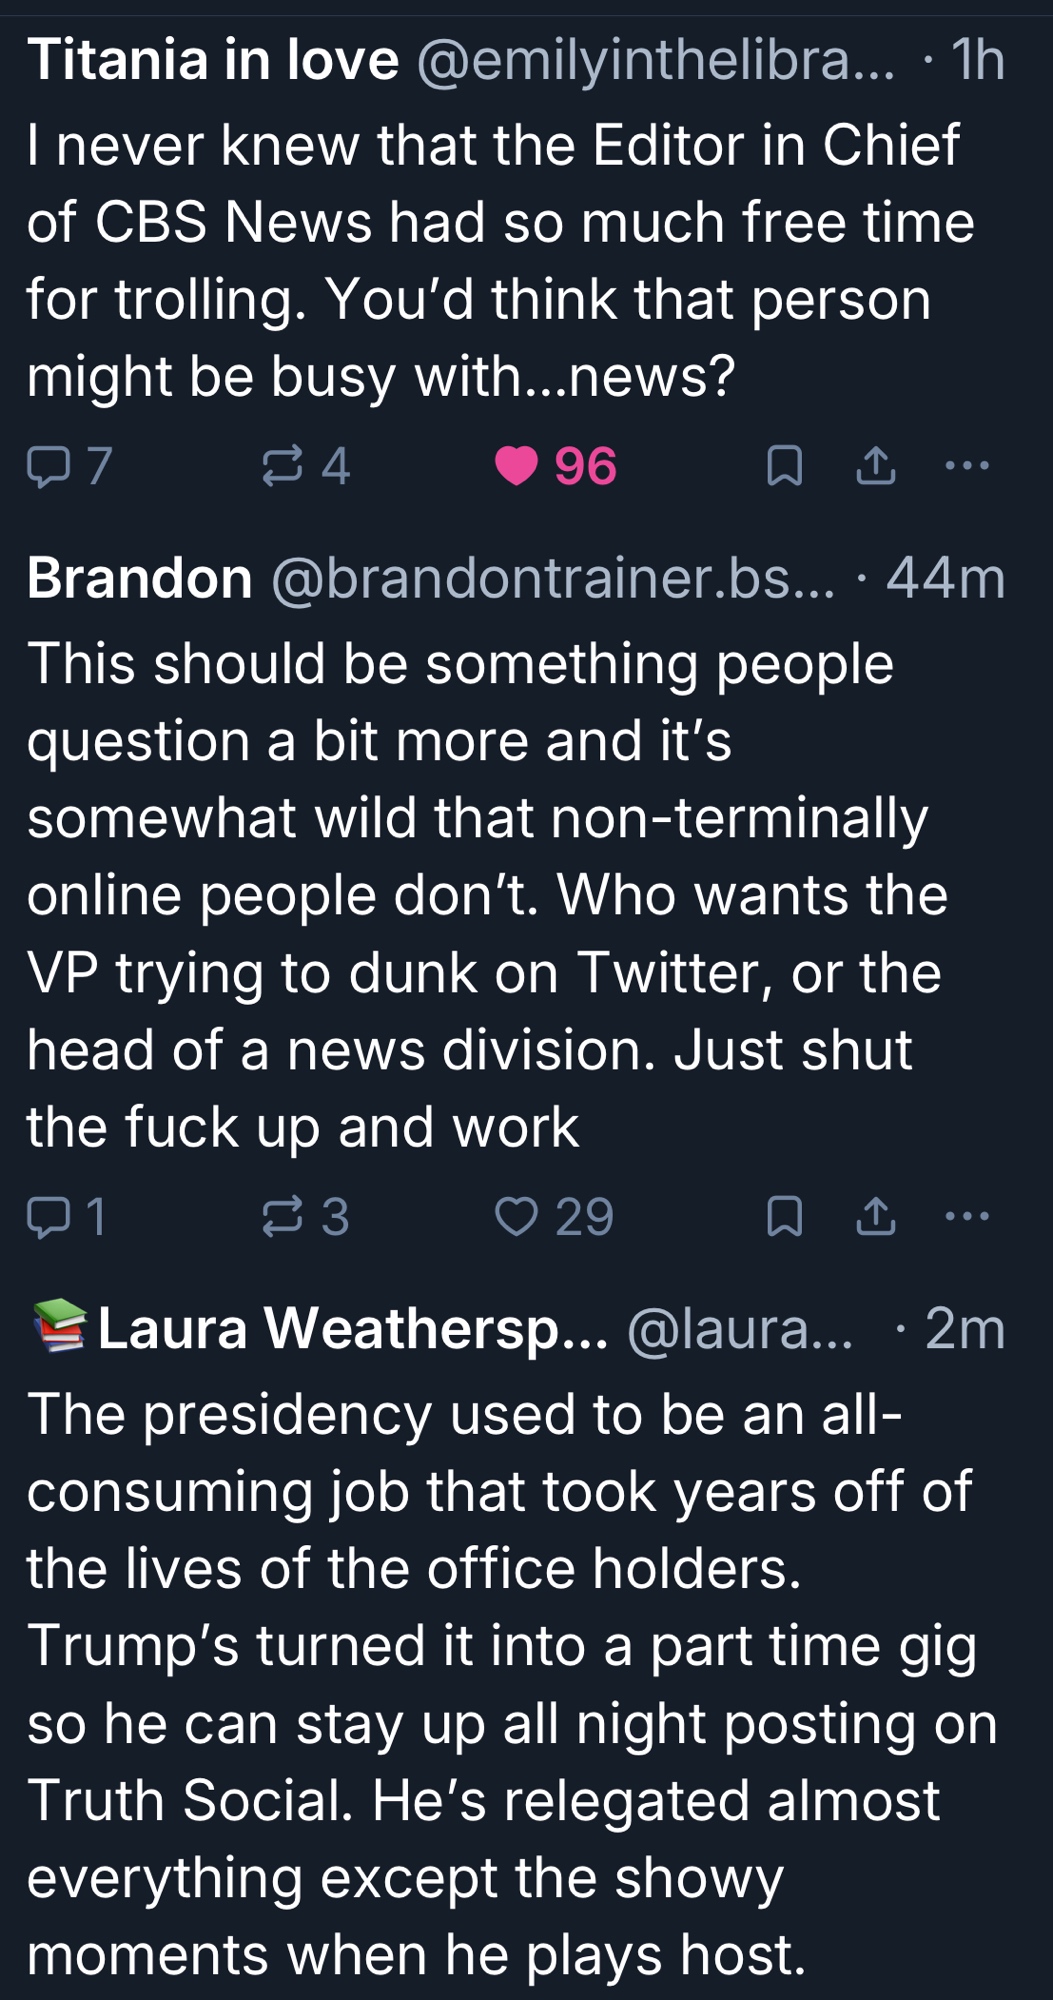Share Titania in love's post
The width and height of the screenshot is (1053, 2000).
tap(876, 466)
